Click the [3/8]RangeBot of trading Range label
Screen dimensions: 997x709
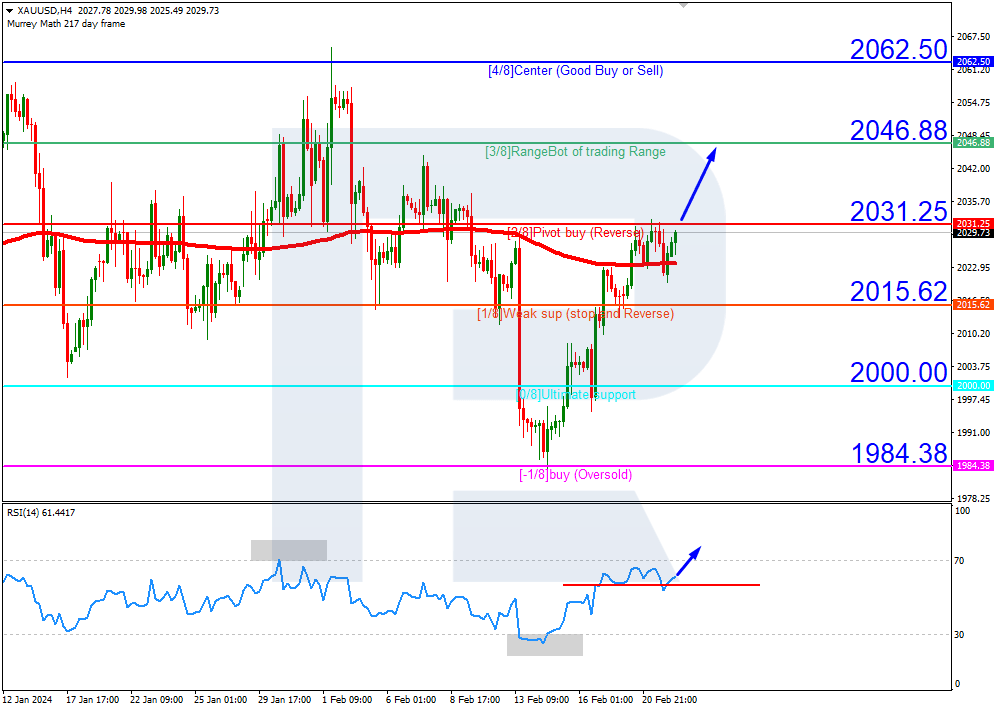[575, 151]
